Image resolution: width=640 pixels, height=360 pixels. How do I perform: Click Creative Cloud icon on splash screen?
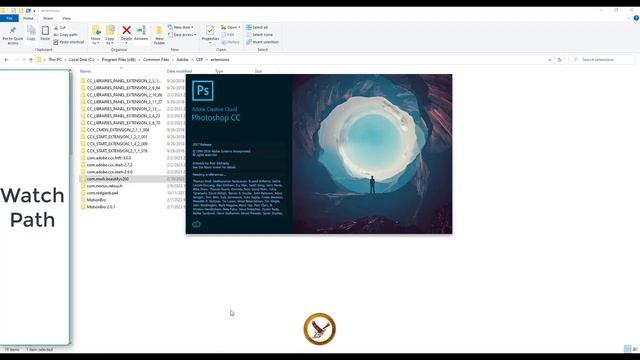tap(196, 224)
